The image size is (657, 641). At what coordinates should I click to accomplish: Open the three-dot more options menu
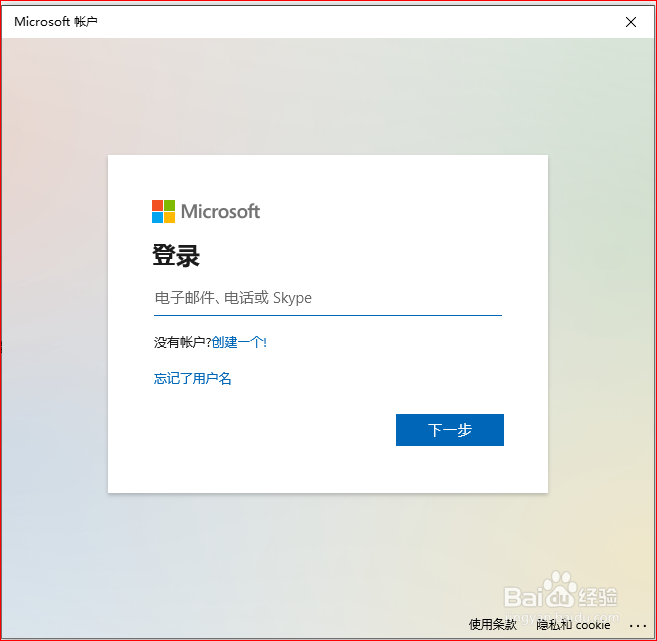[x=638, y=625]
